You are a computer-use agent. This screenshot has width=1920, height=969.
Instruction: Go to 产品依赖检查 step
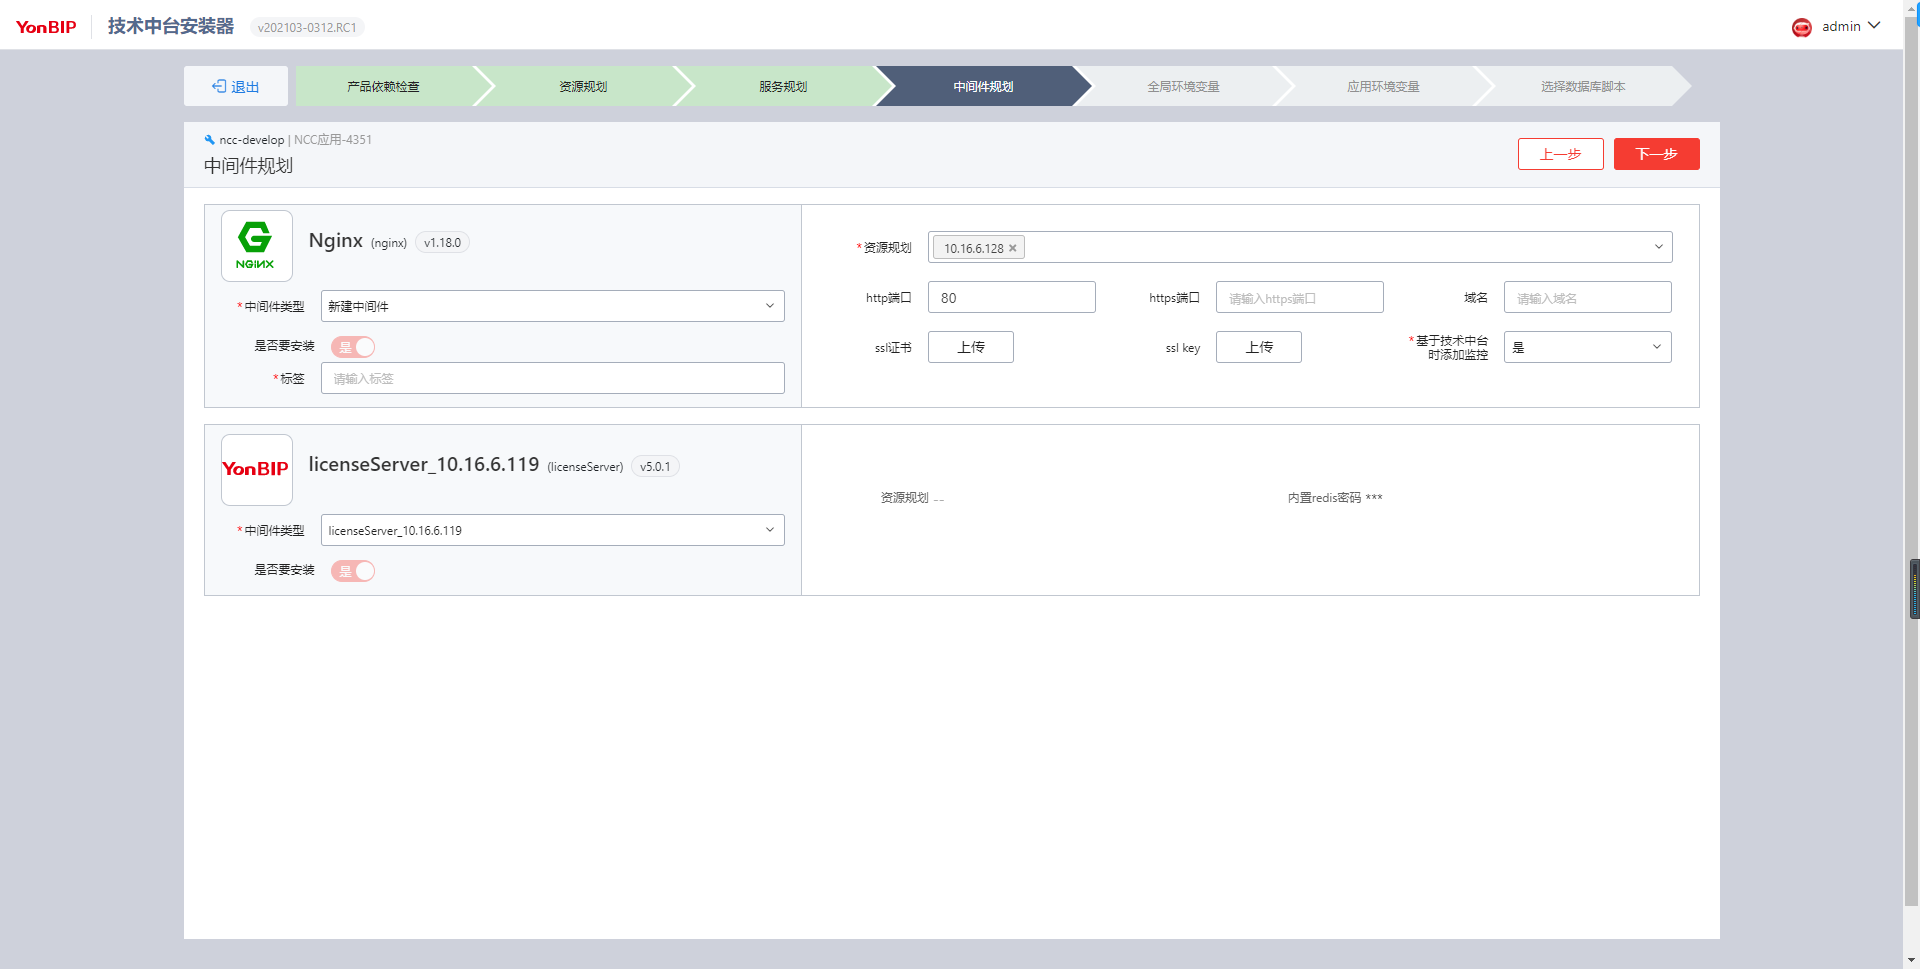coord(384,86)
